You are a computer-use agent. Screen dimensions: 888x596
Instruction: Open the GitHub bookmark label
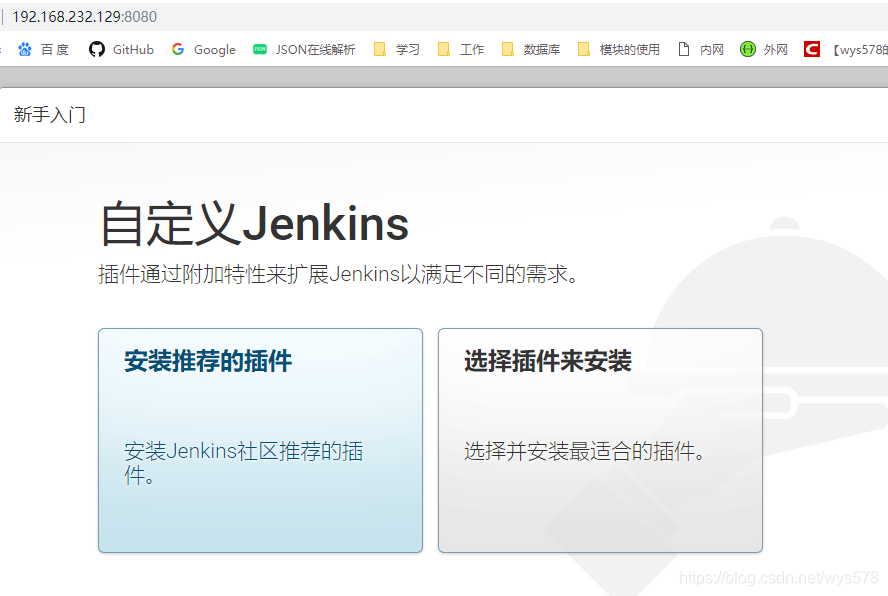(x=133, y=50)
